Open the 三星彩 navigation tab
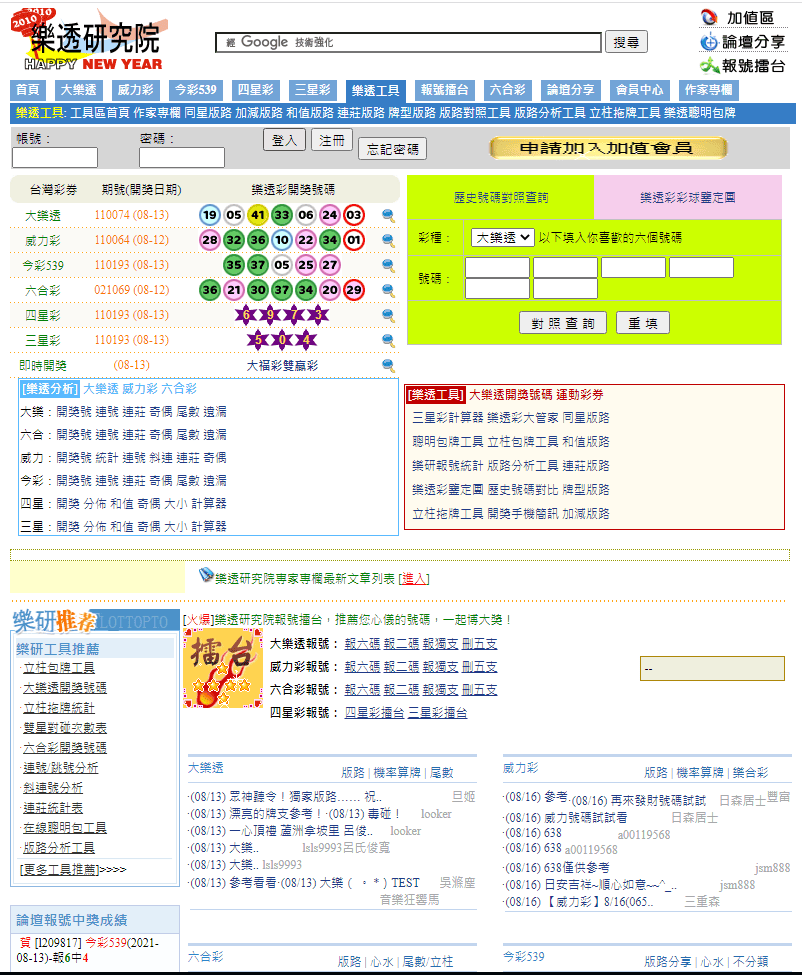This screenshot has height=975, width=802. (x=313, y=90)
